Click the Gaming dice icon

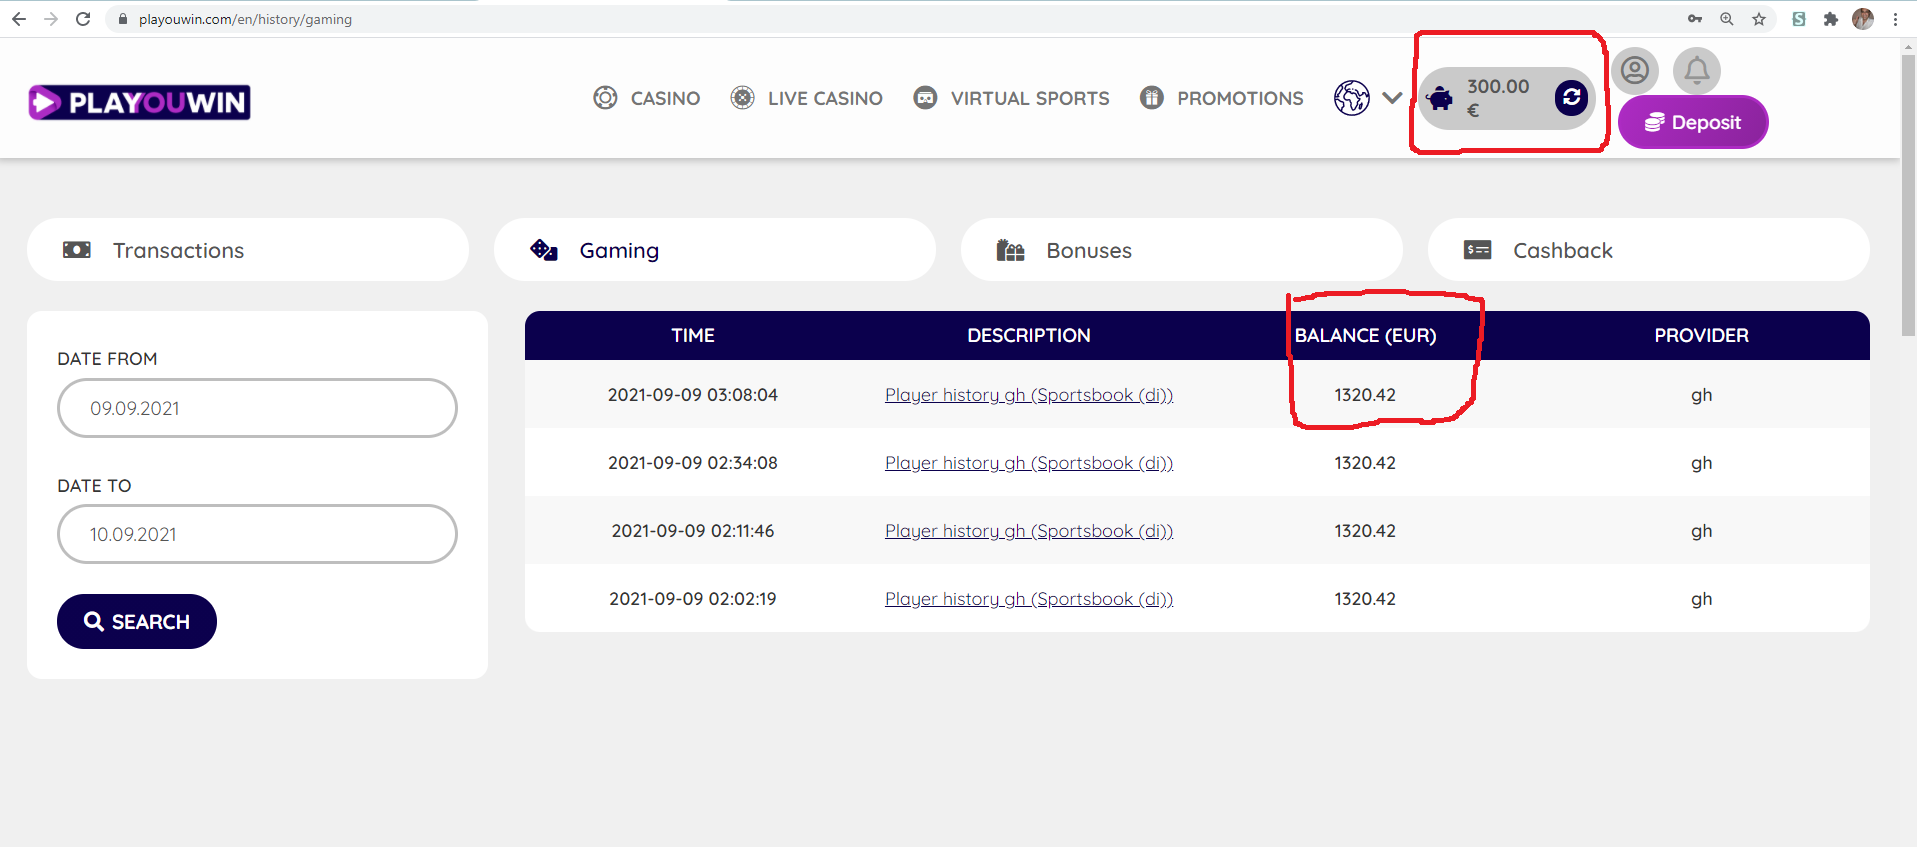coord(544,250)
